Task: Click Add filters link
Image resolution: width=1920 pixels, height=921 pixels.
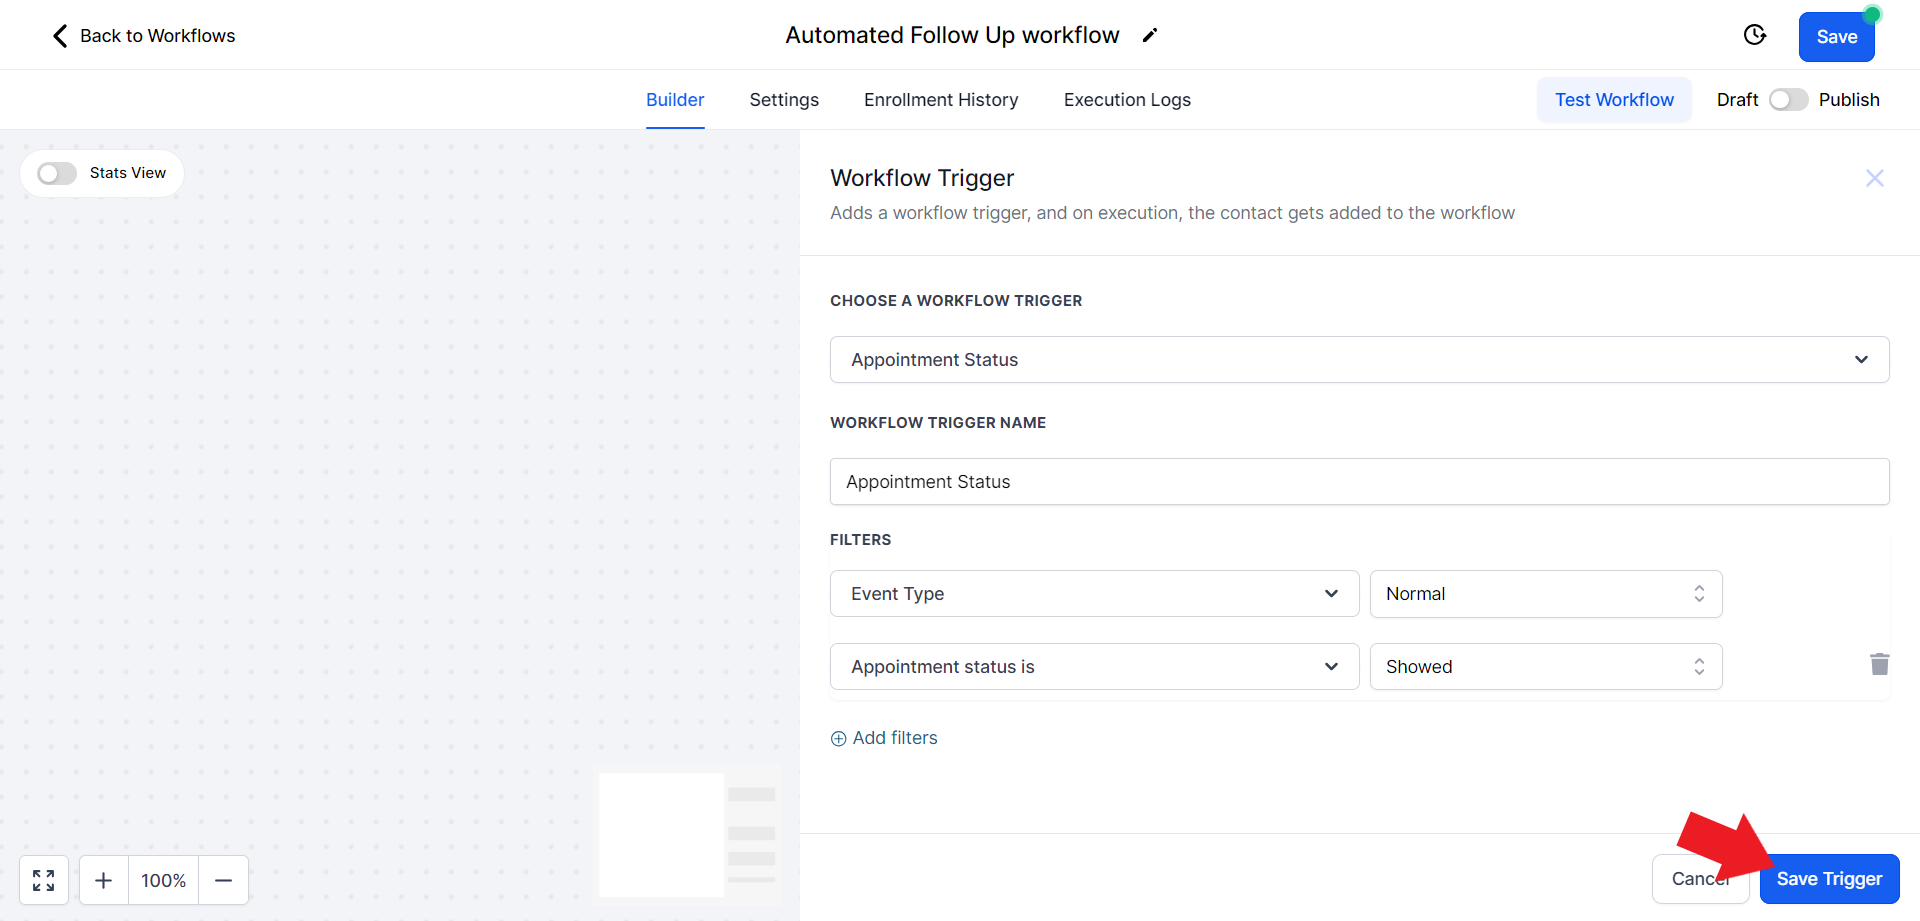Action: pyautogui.click(x=884, y=738)
